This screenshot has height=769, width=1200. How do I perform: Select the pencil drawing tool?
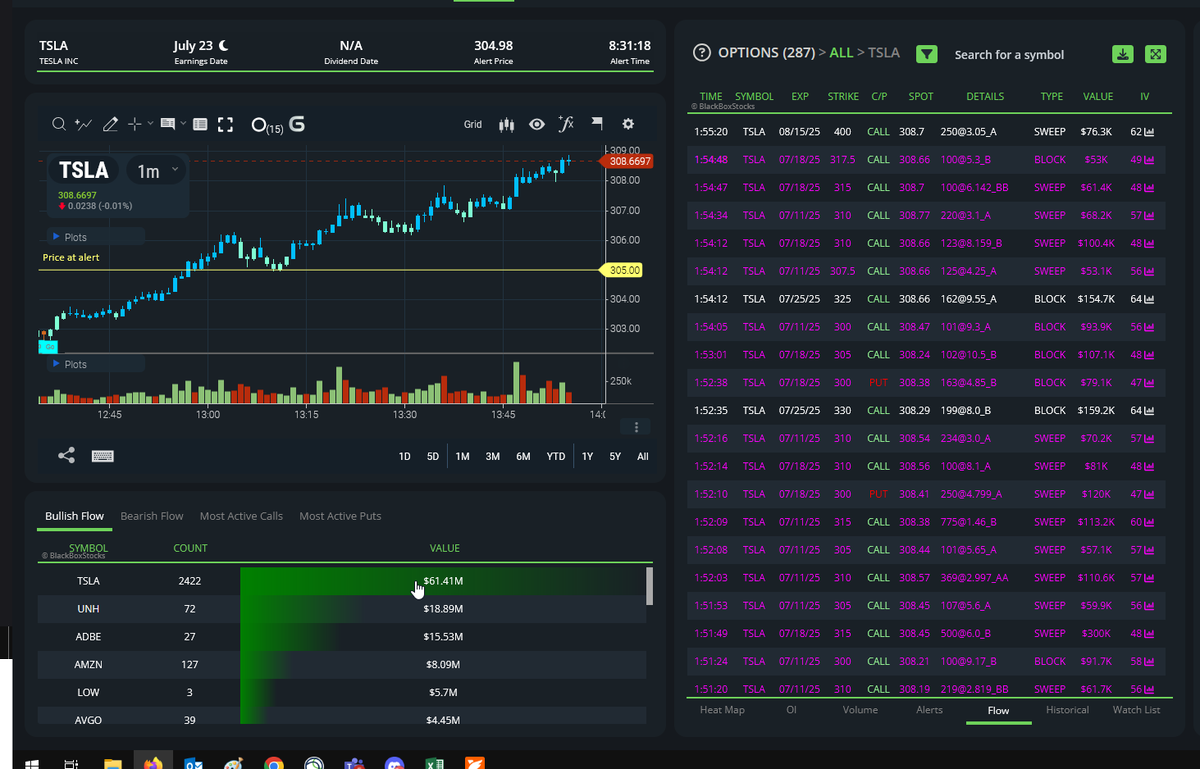(110, 124)
